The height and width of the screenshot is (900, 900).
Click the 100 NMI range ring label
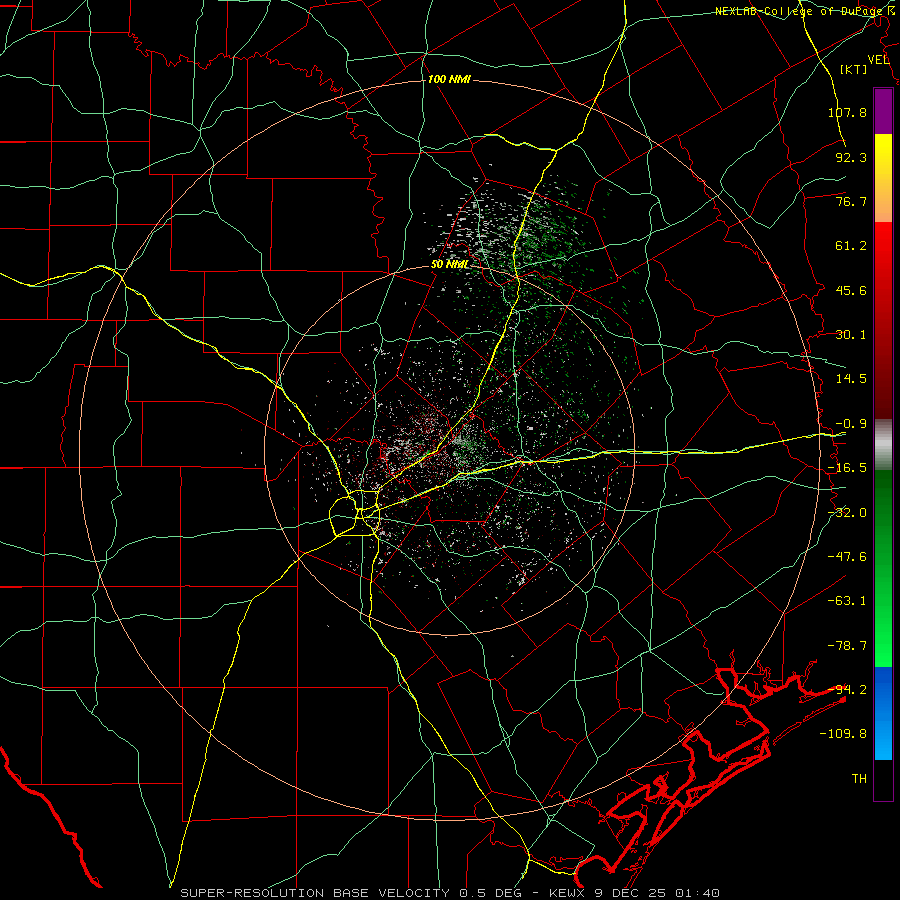(x=449, y=79)
